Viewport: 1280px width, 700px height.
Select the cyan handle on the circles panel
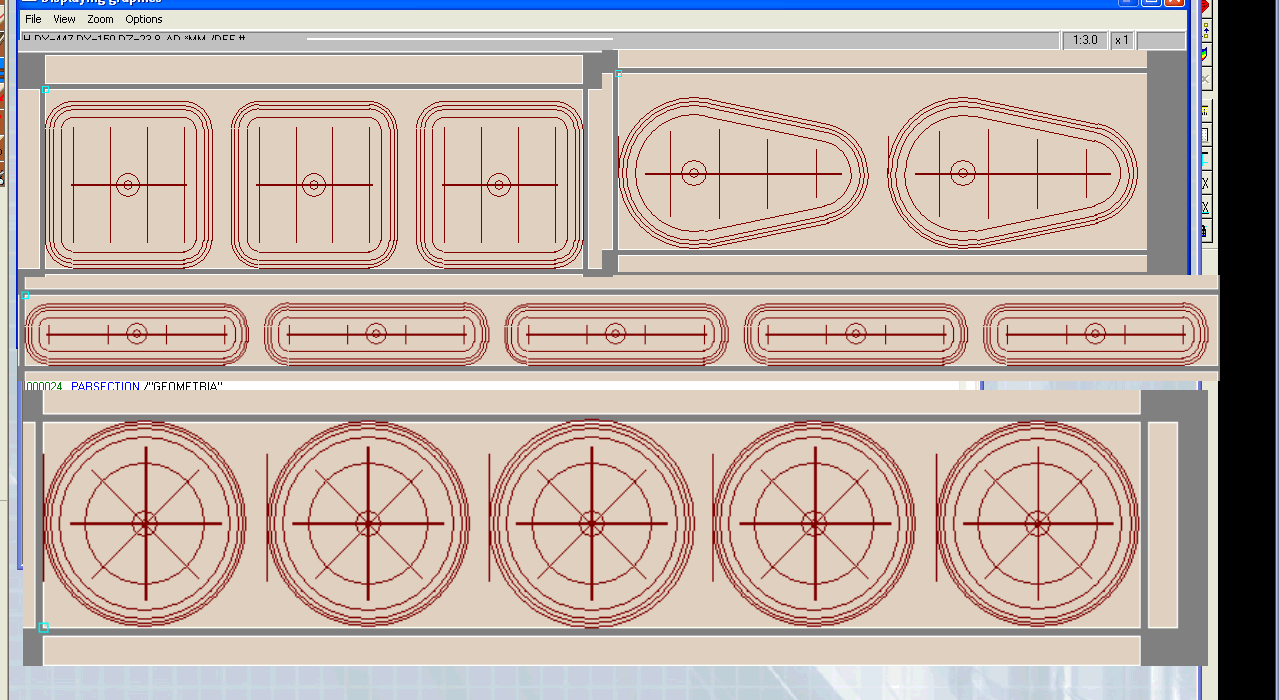[43, 628]
